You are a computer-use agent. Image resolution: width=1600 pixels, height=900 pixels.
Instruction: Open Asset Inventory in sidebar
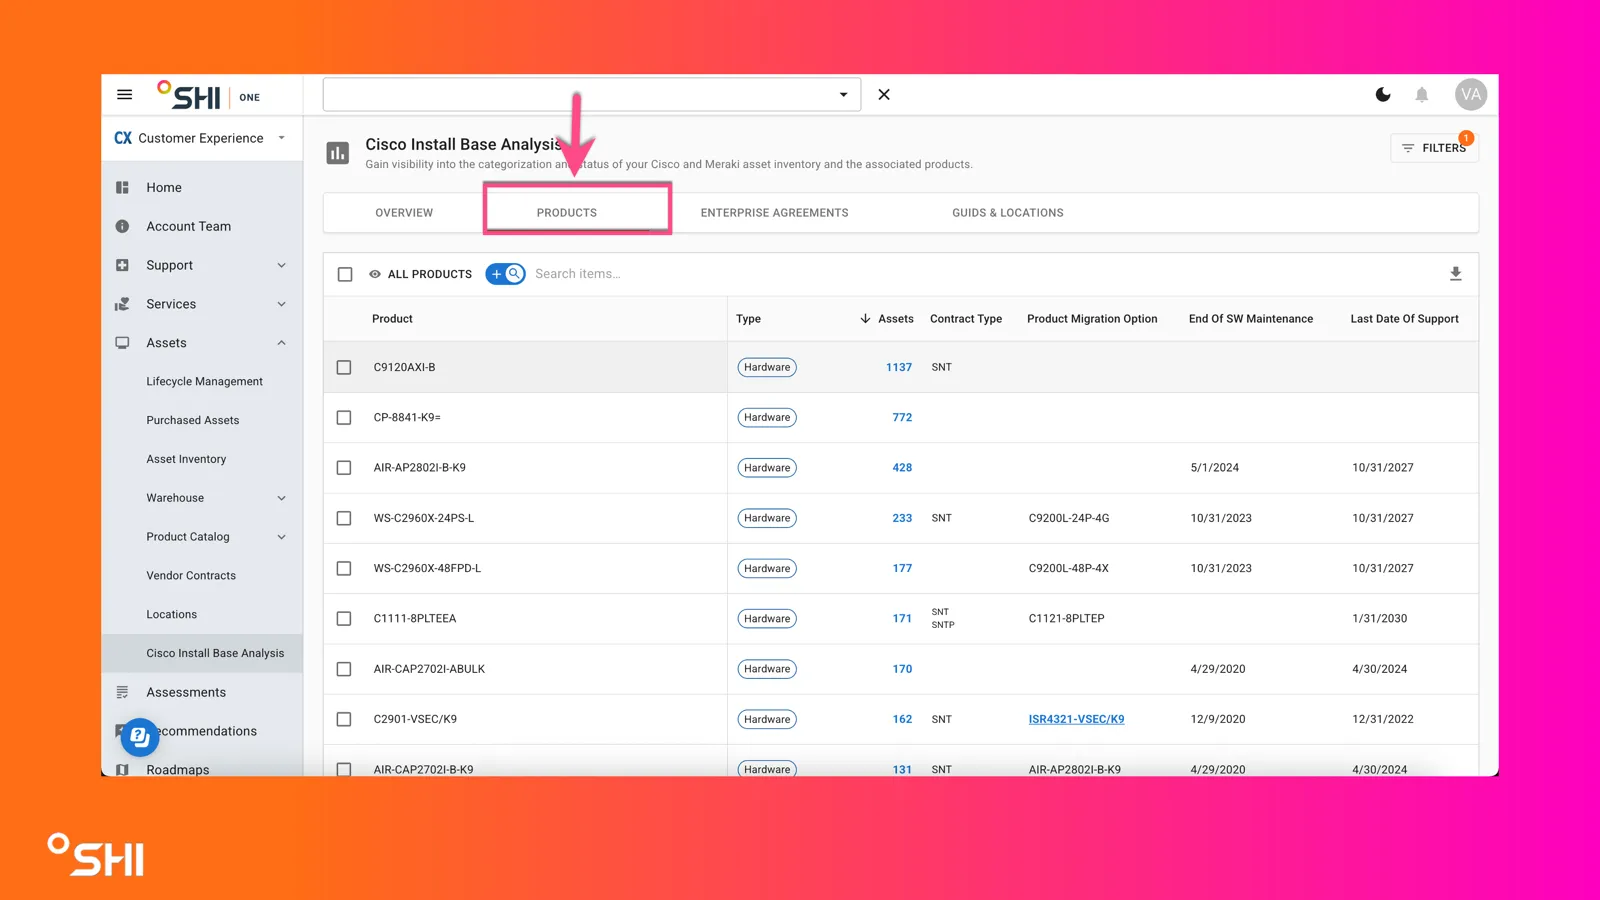pos(186,460)
